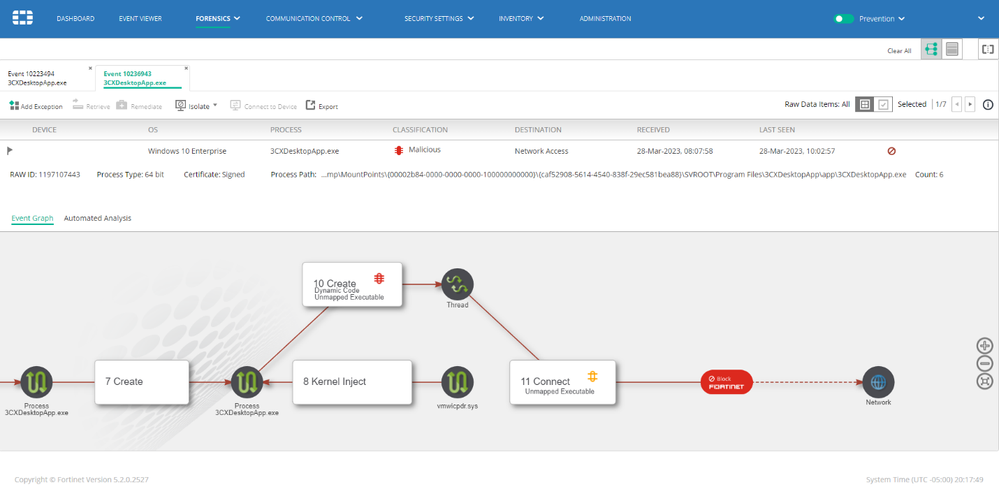Select the 10 Create event box
Viewport: 999px width, 487px height.
(x=352, y=284)
